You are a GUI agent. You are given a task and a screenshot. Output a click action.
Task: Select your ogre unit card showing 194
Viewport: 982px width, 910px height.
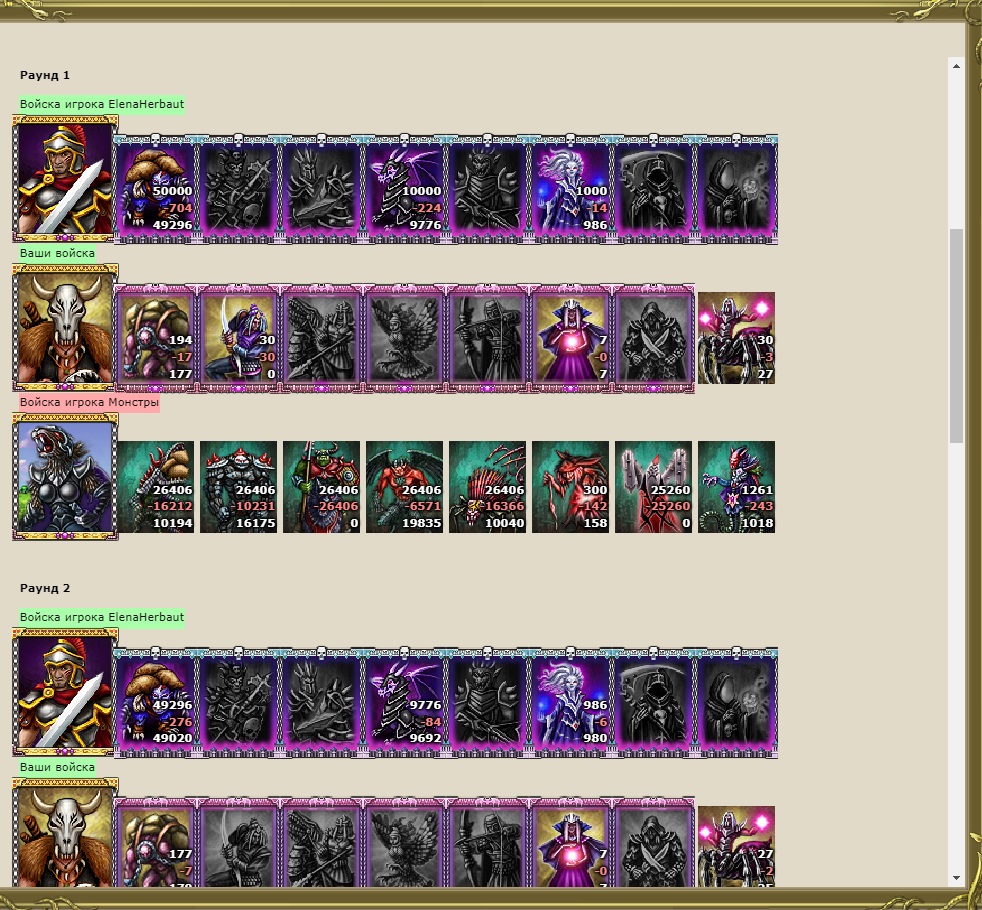tap(155, 338)
